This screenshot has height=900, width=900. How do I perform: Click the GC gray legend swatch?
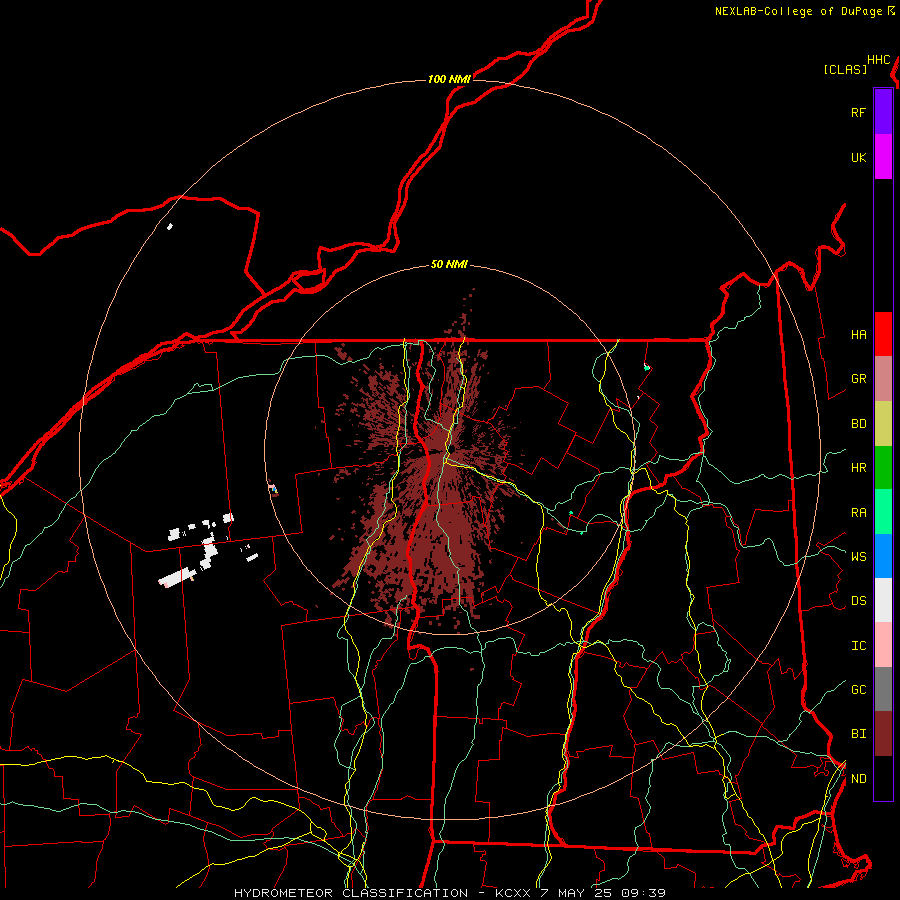click(x=883, y=689)
